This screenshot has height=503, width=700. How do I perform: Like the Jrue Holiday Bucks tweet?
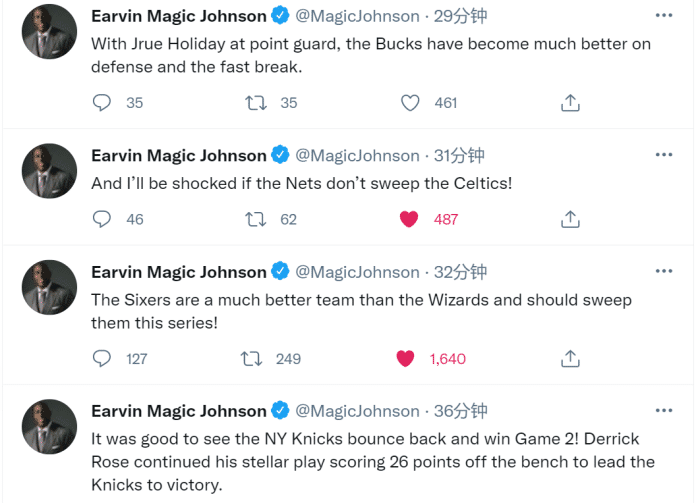click(410, 103)
